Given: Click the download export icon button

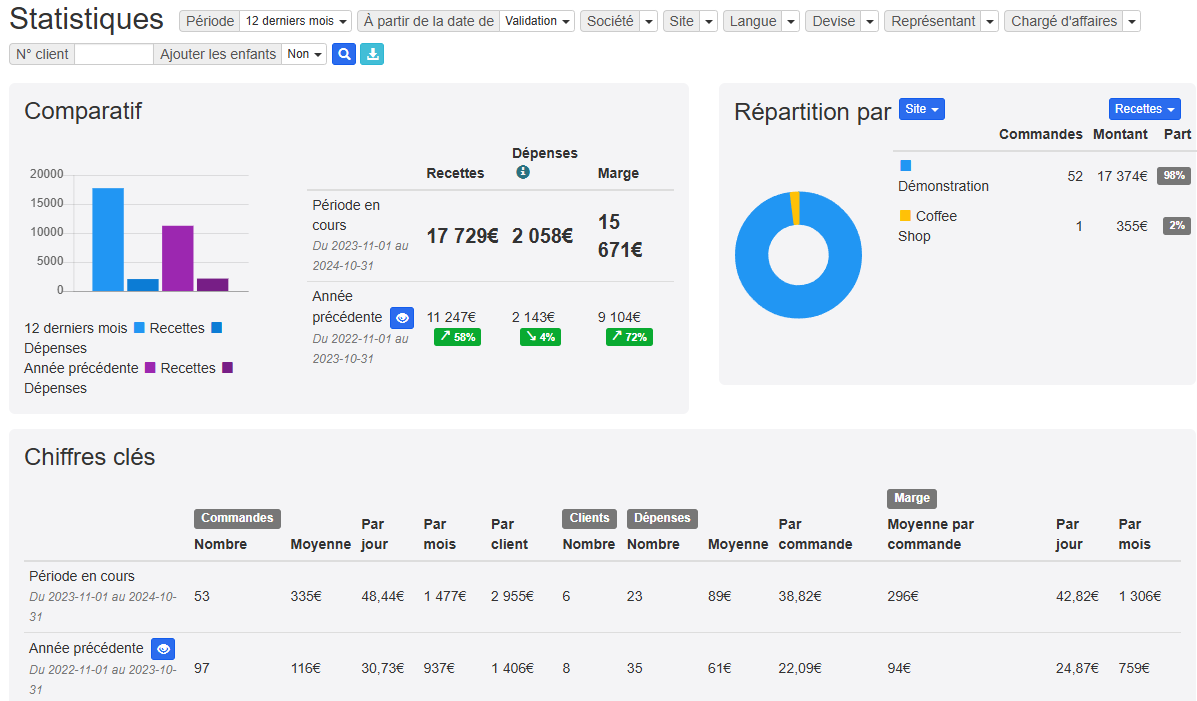Looking at the screenshot, I should pos(372,54).
